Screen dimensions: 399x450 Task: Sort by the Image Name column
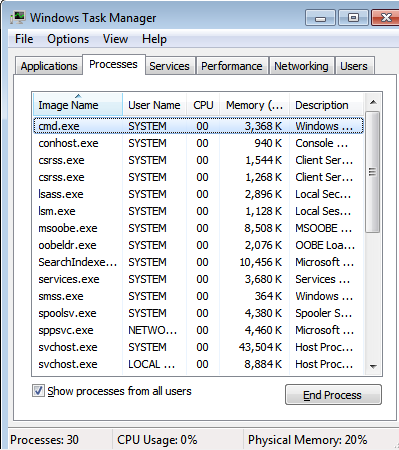[x=78, y=105]
